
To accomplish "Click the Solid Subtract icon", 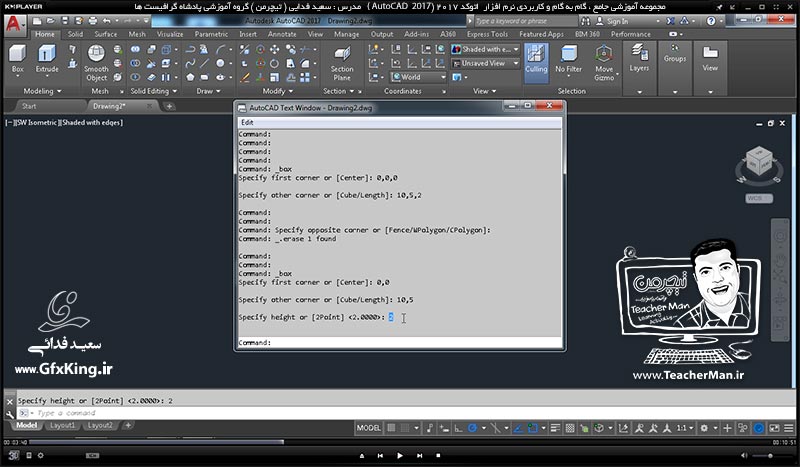I will (135, 63).
